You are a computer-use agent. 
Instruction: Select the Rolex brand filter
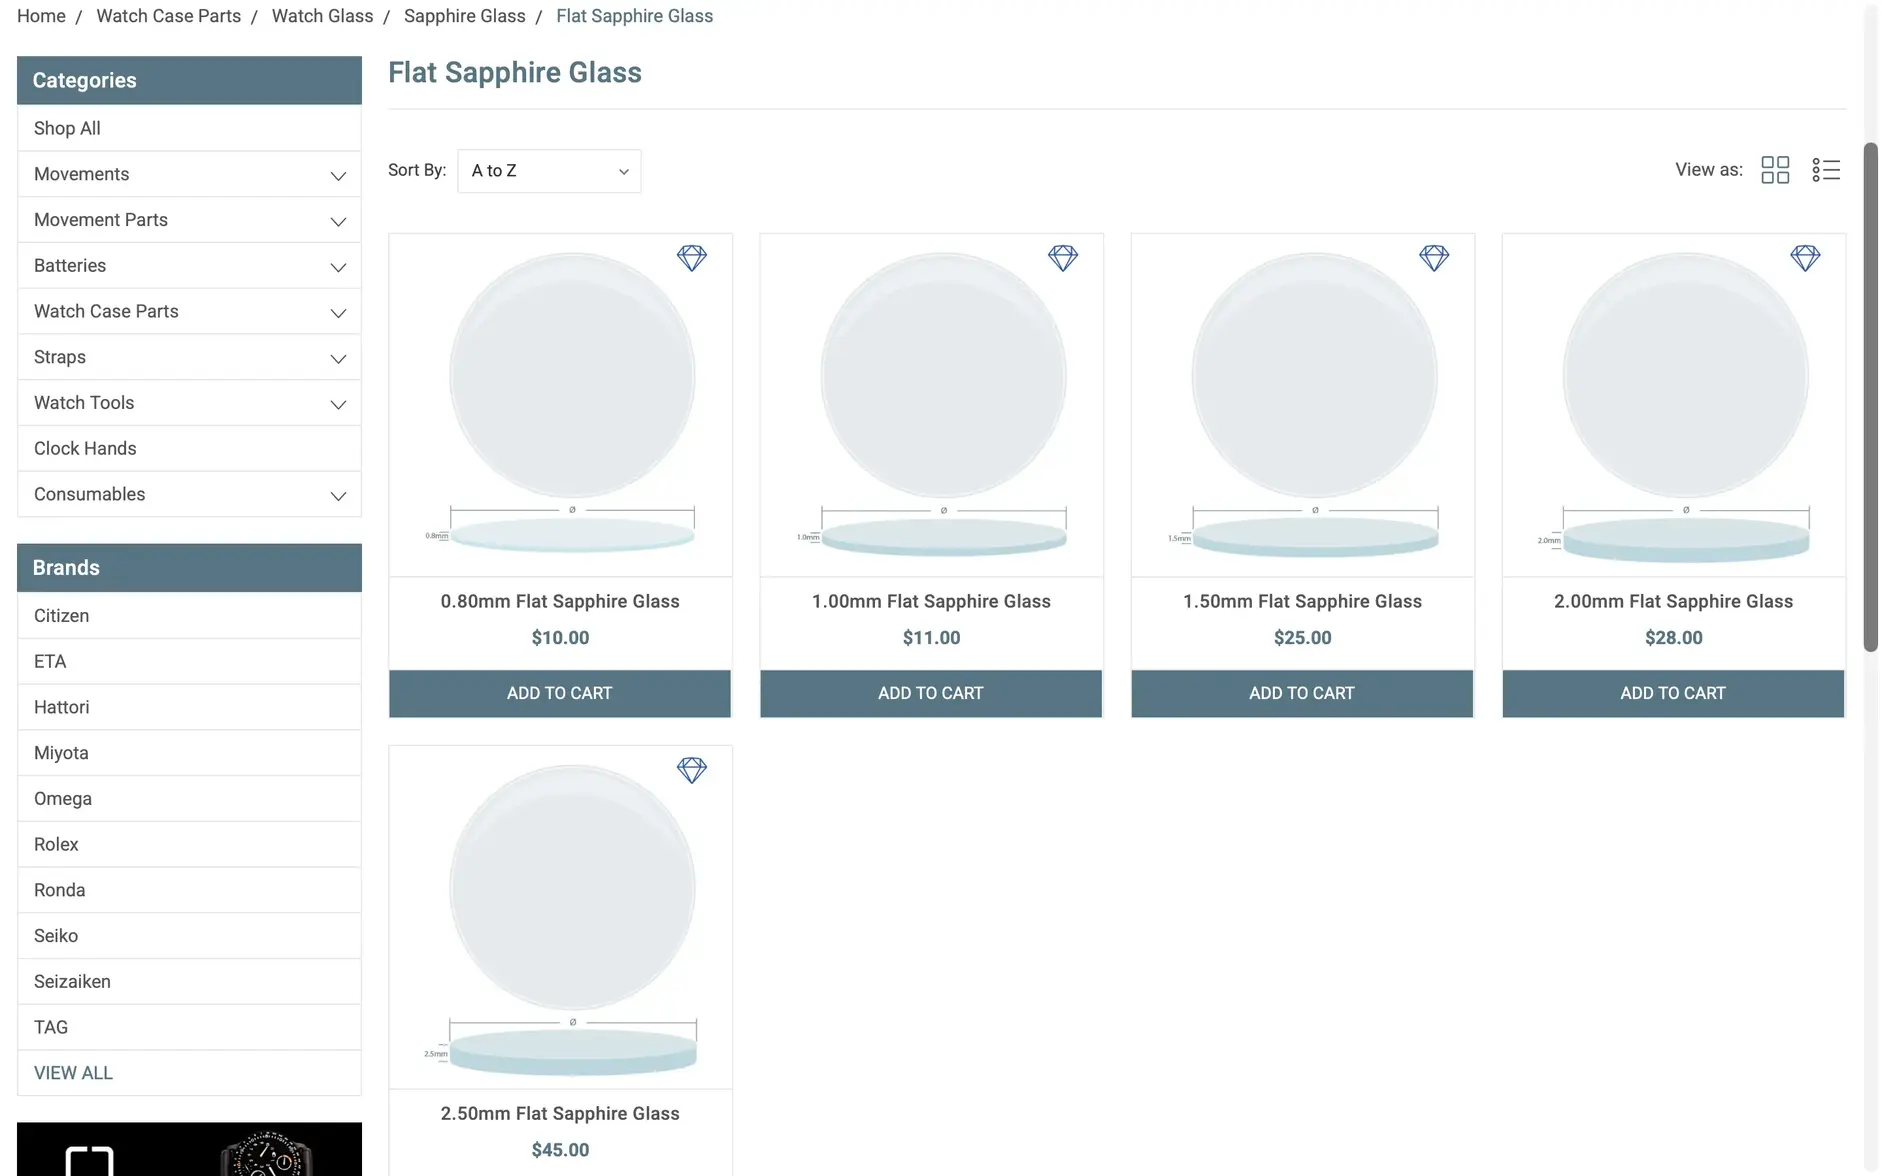pos(56,844)
